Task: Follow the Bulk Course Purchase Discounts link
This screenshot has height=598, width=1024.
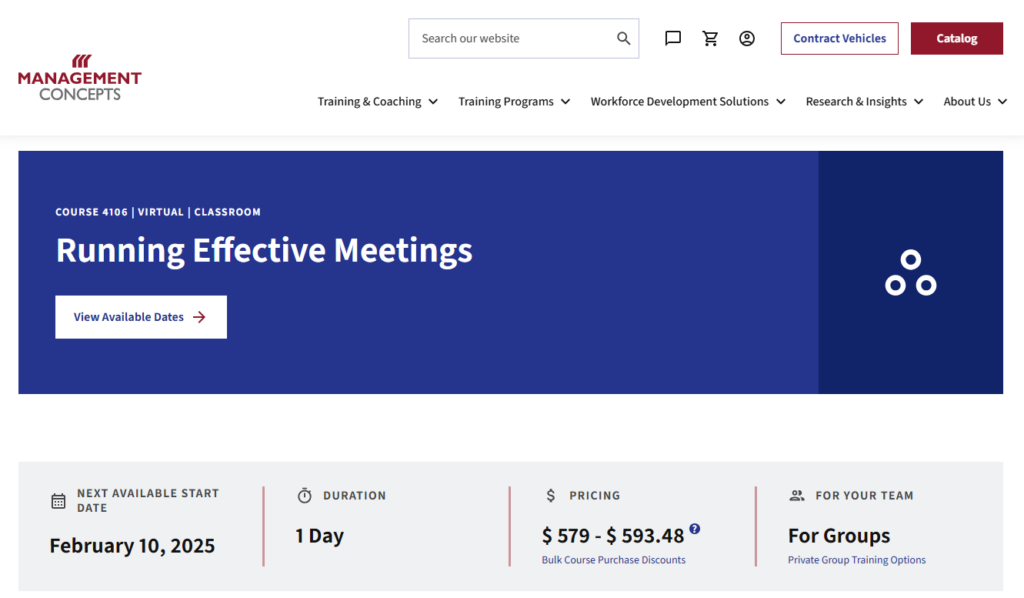Action: point(613,560)
